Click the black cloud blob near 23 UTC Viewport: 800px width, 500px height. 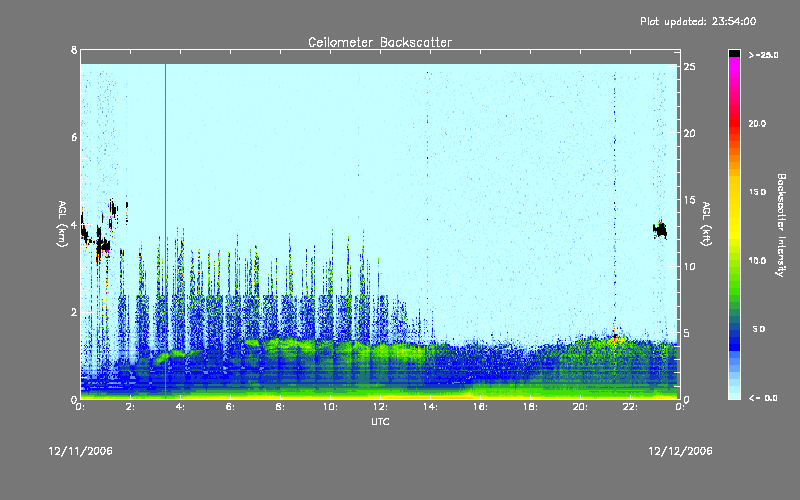tap(660, 230)
